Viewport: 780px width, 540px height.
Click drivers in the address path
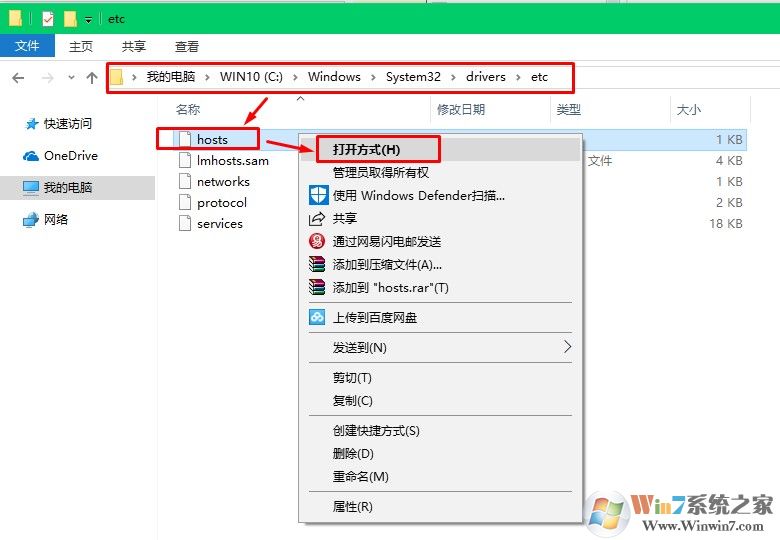point(486,77)
